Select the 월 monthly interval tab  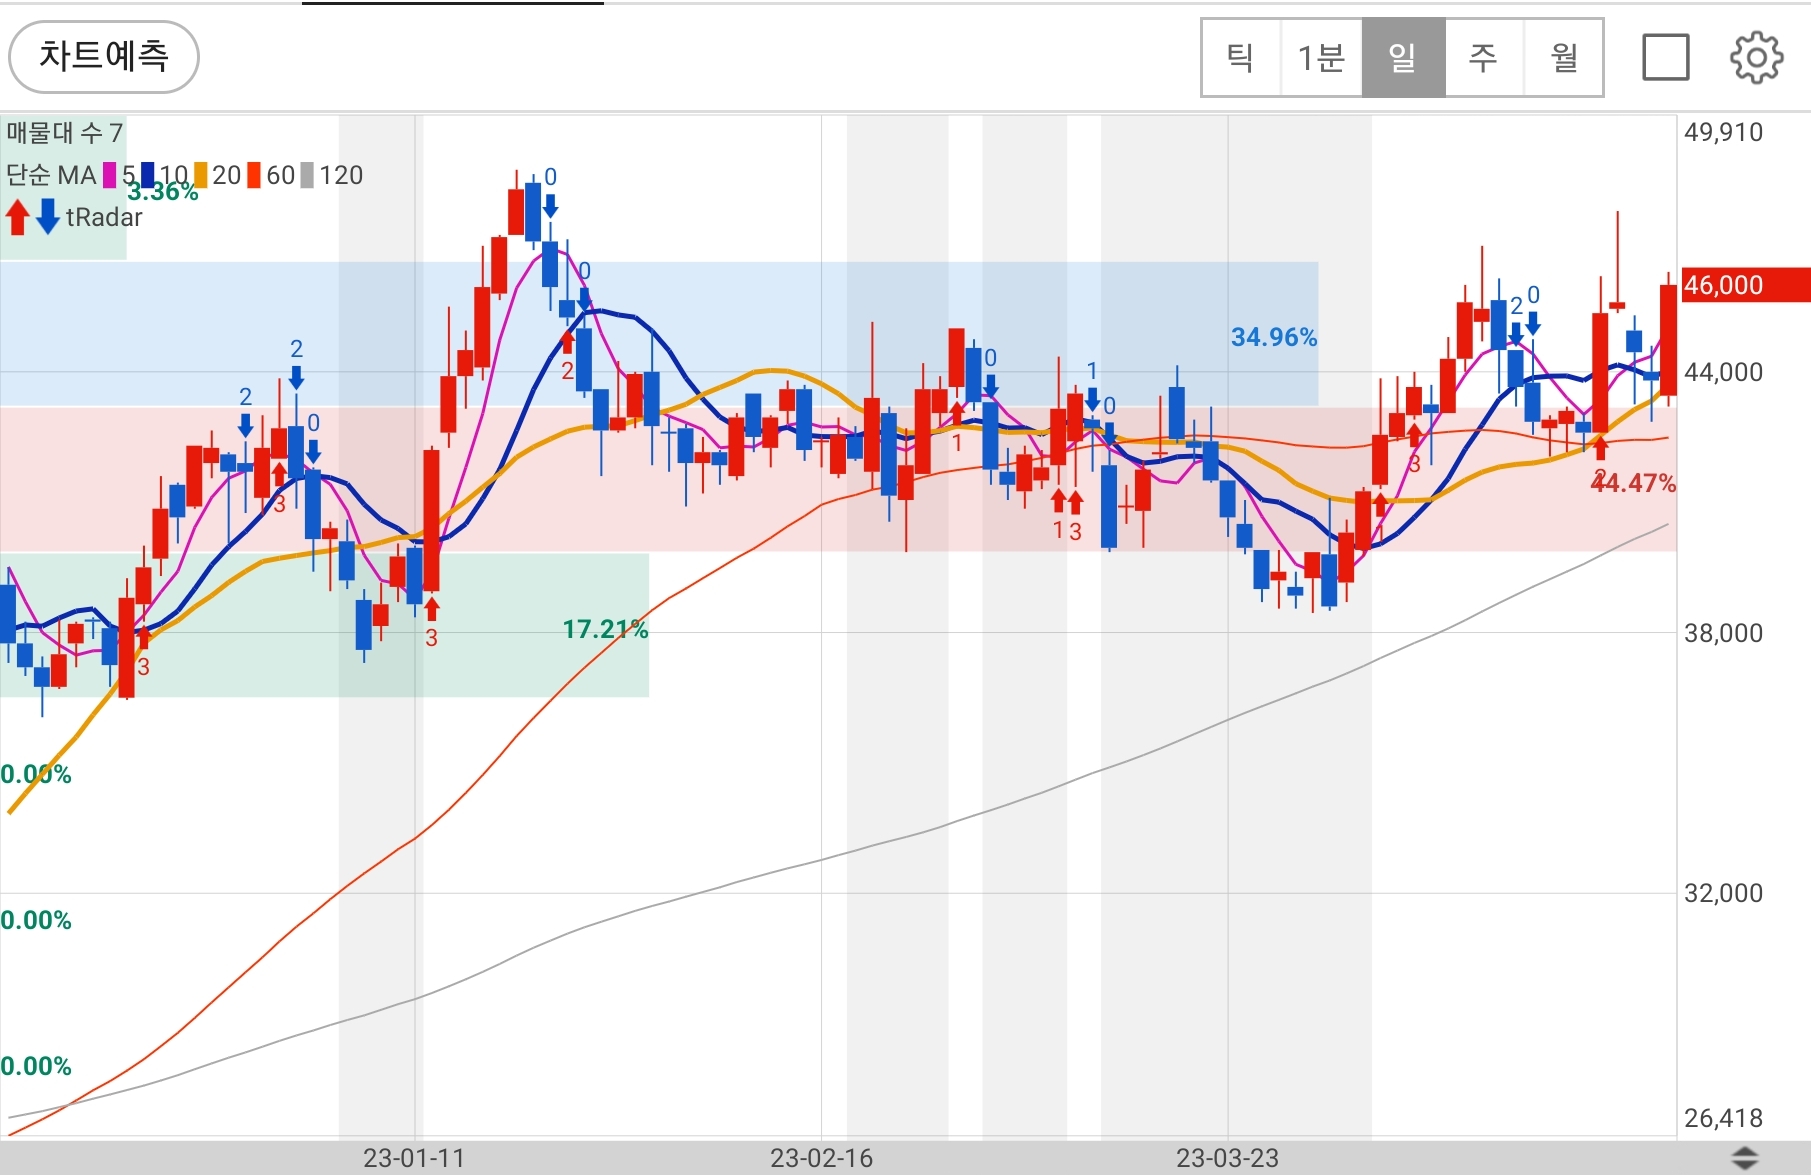click(x=1563, y=57)
